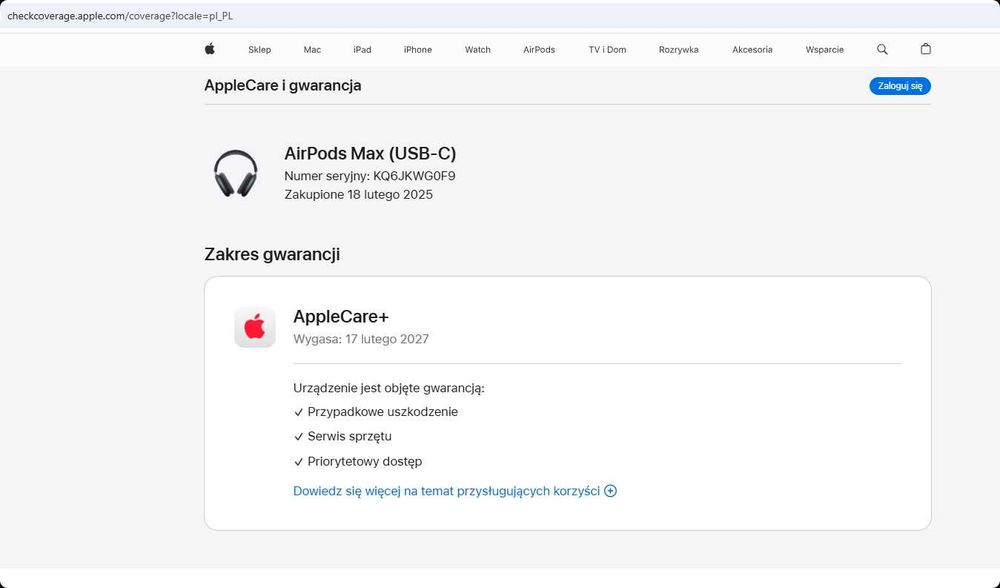Open the Mac menu
Image resolution: width=1000 pixels, height=588 pixels.
[312, 50]
